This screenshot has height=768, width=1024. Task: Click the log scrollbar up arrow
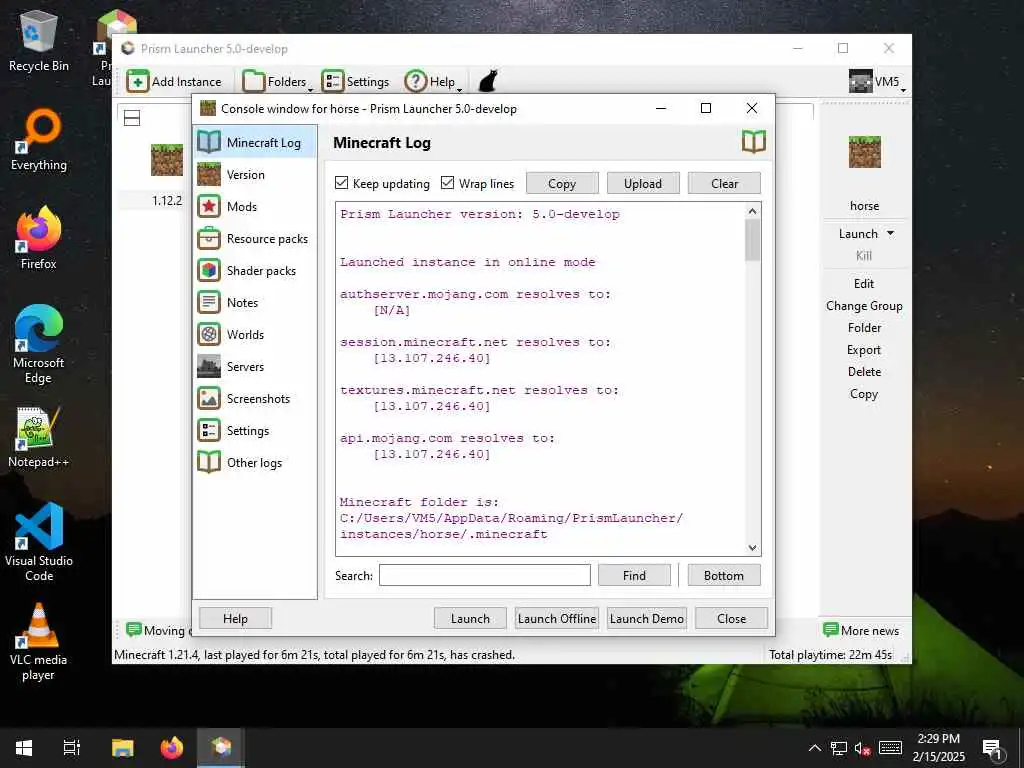(x=752, y=211)
